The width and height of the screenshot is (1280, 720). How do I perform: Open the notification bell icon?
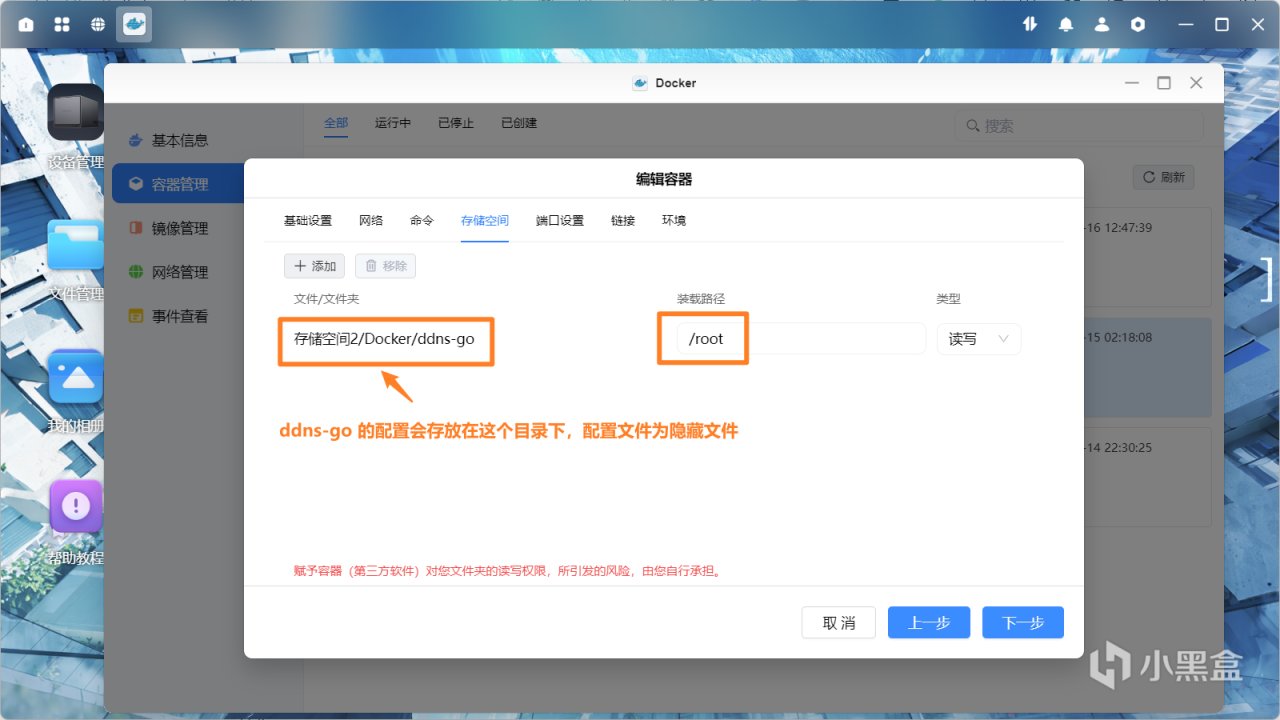(x=1066, y=24)
